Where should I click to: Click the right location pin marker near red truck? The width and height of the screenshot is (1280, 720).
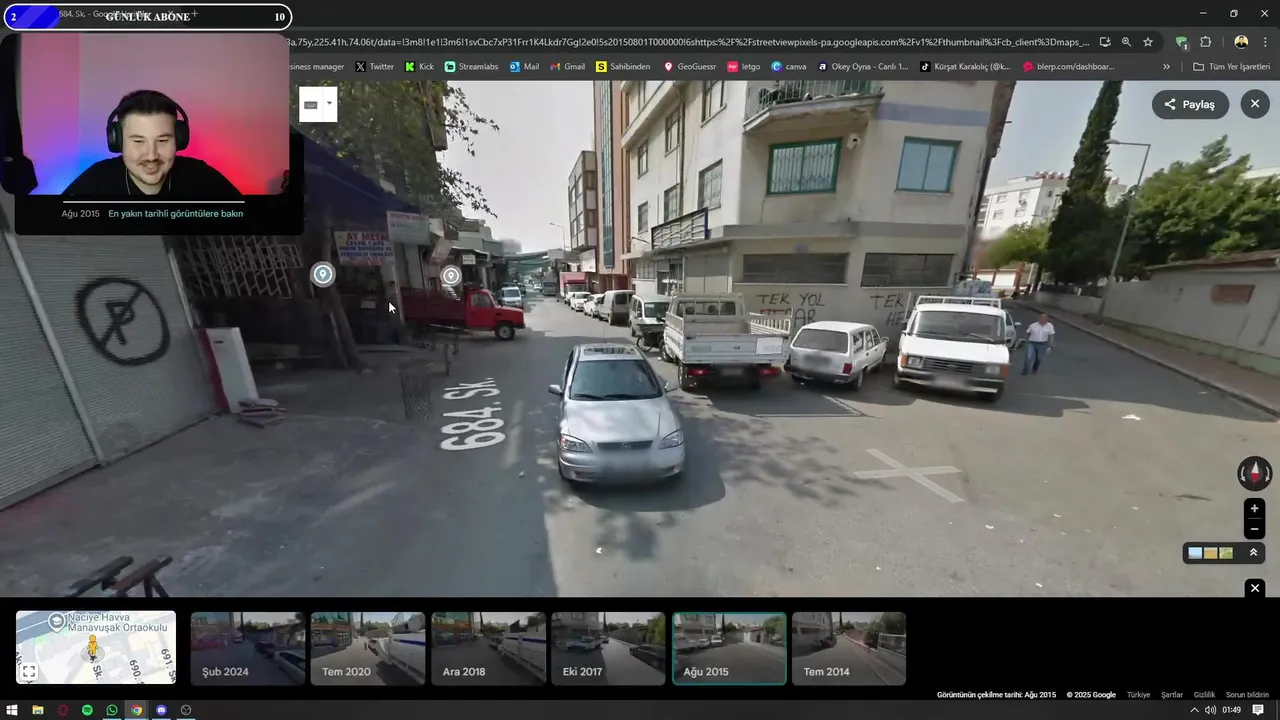pos(451,276)
